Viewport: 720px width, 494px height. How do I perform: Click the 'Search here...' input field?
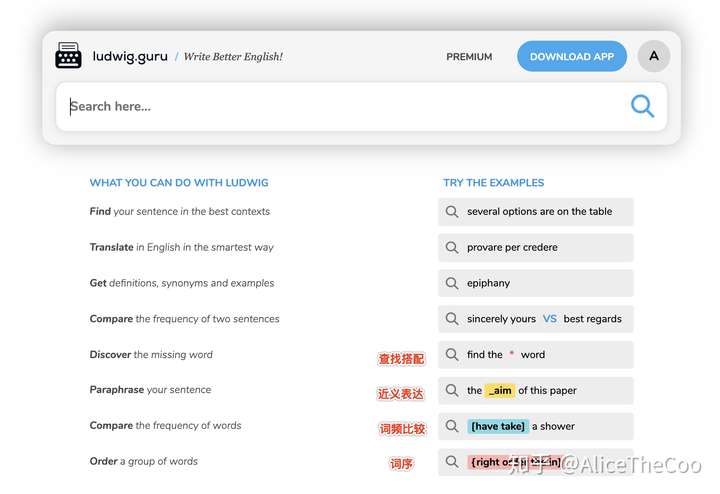coord(361,107)
